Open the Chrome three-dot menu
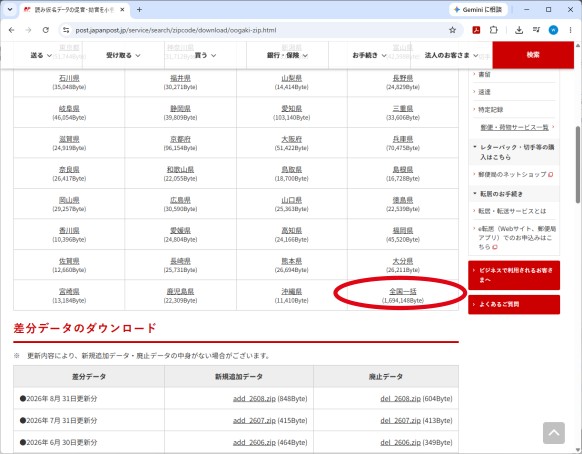 click(570, 30)
